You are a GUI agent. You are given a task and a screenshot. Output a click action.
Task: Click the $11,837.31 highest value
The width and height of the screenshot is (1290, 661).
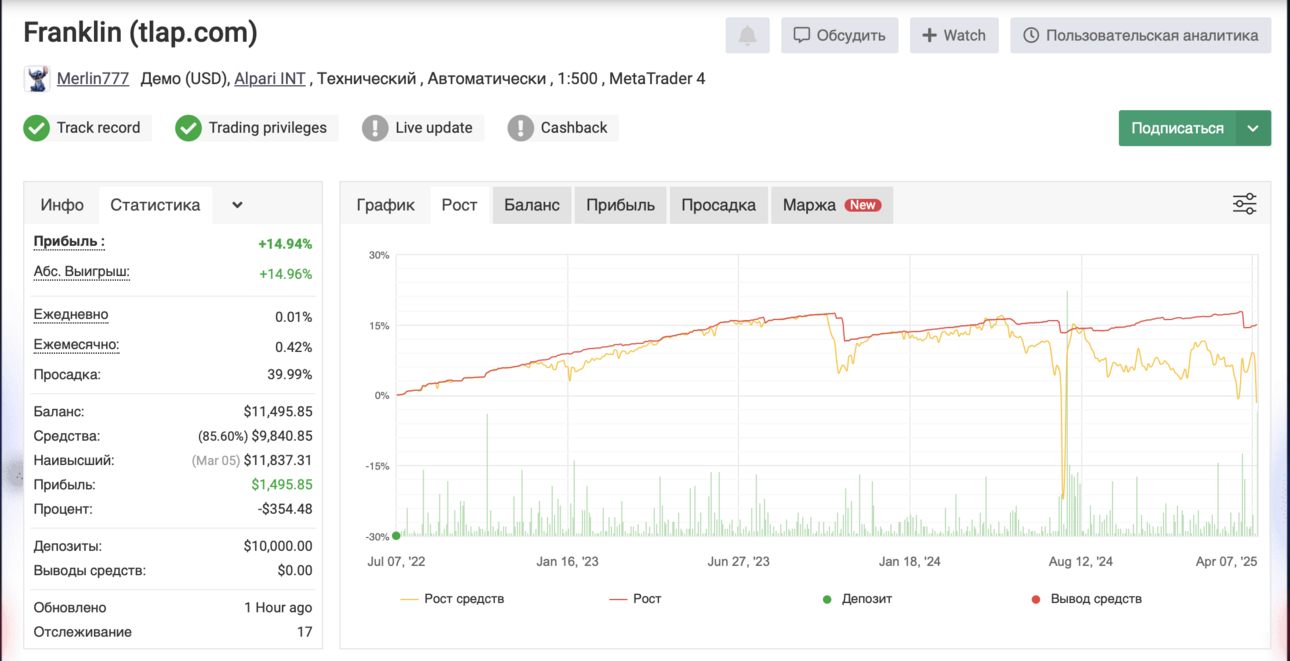278,461
